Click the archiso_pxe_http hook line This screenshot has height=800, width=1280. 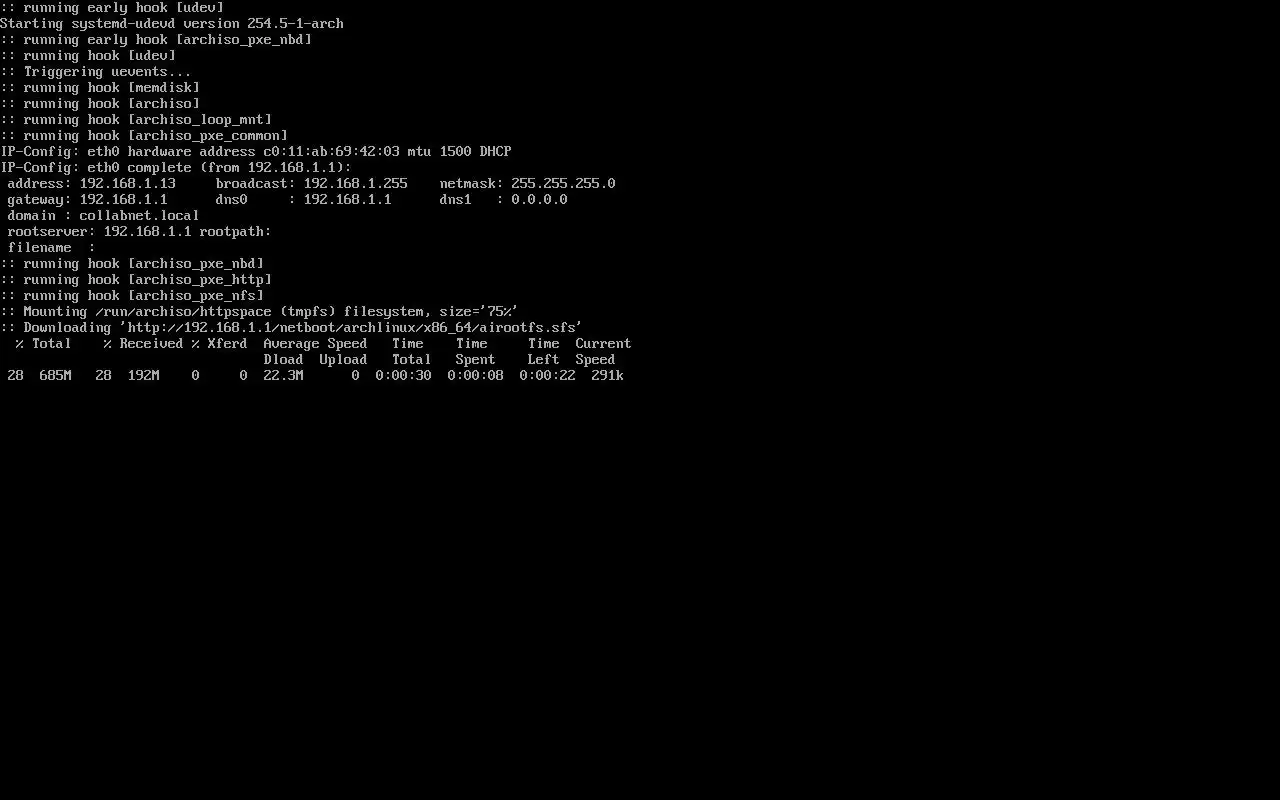(136, 279)
